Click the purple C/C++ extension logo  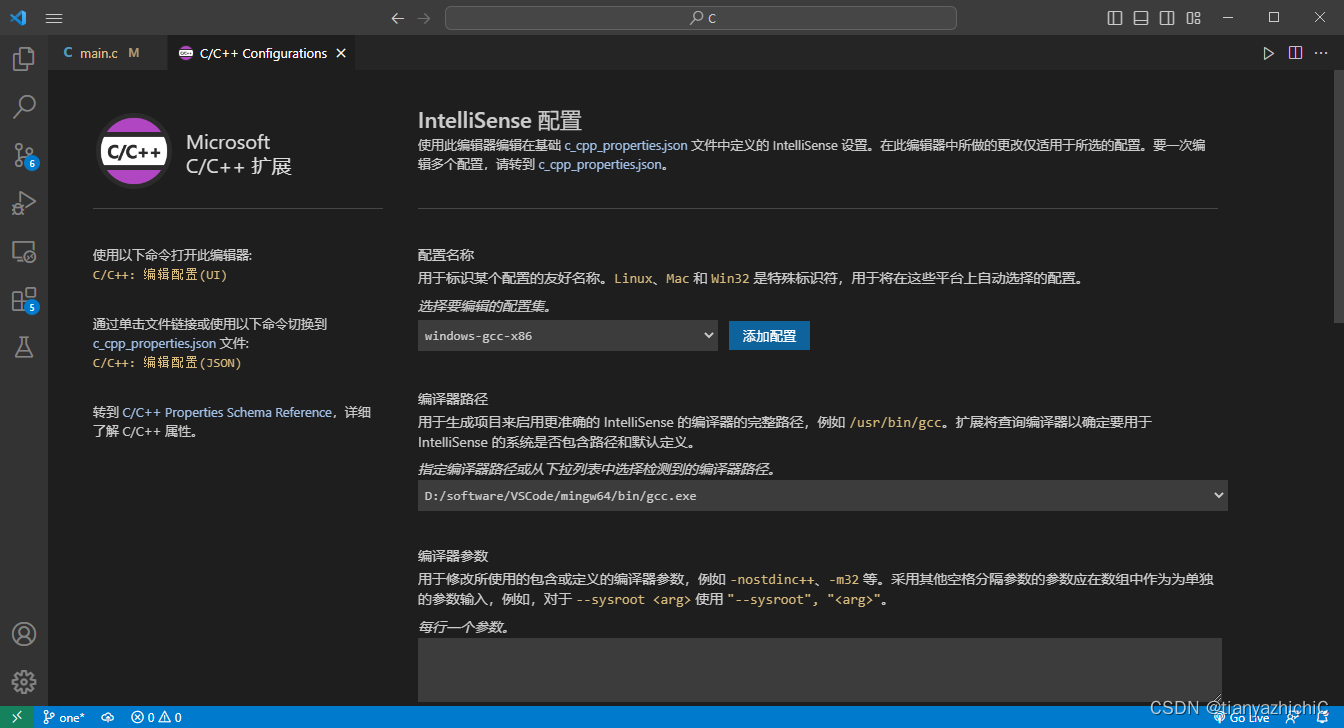pos(134,152)
